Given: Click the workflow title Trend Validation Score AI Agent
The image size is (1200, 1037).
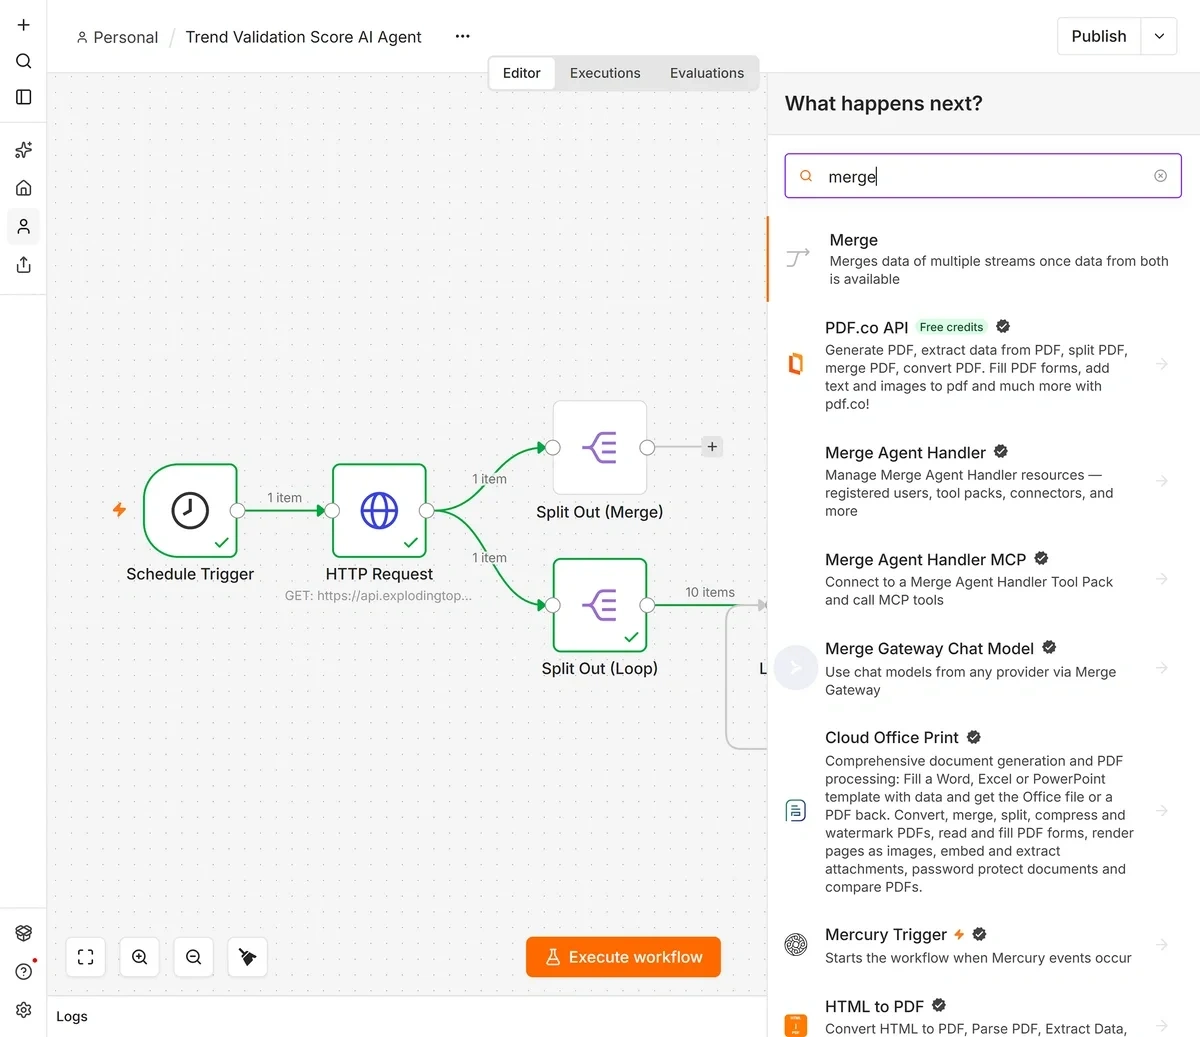Looking at the screenshot, I should 303,37.
